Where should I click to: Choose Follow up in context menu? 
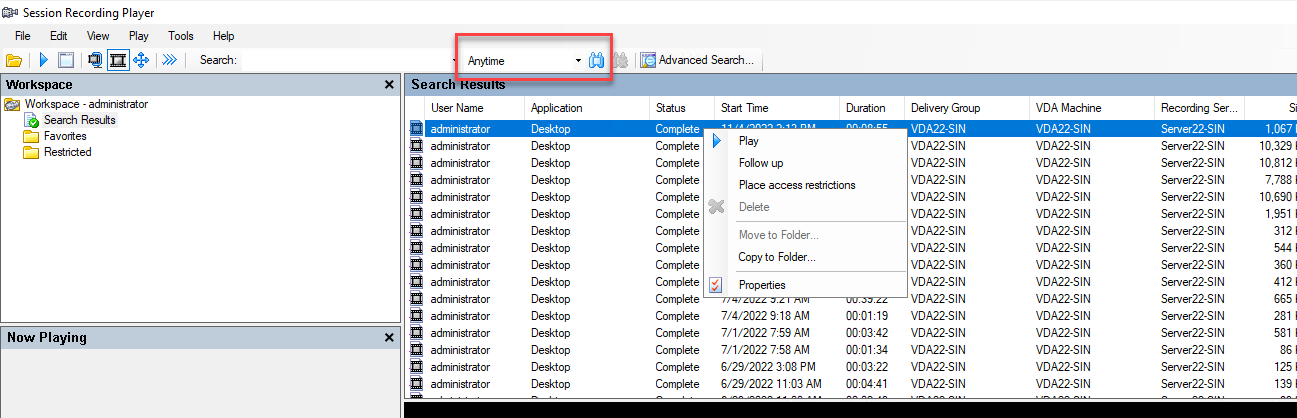(805, 163)
